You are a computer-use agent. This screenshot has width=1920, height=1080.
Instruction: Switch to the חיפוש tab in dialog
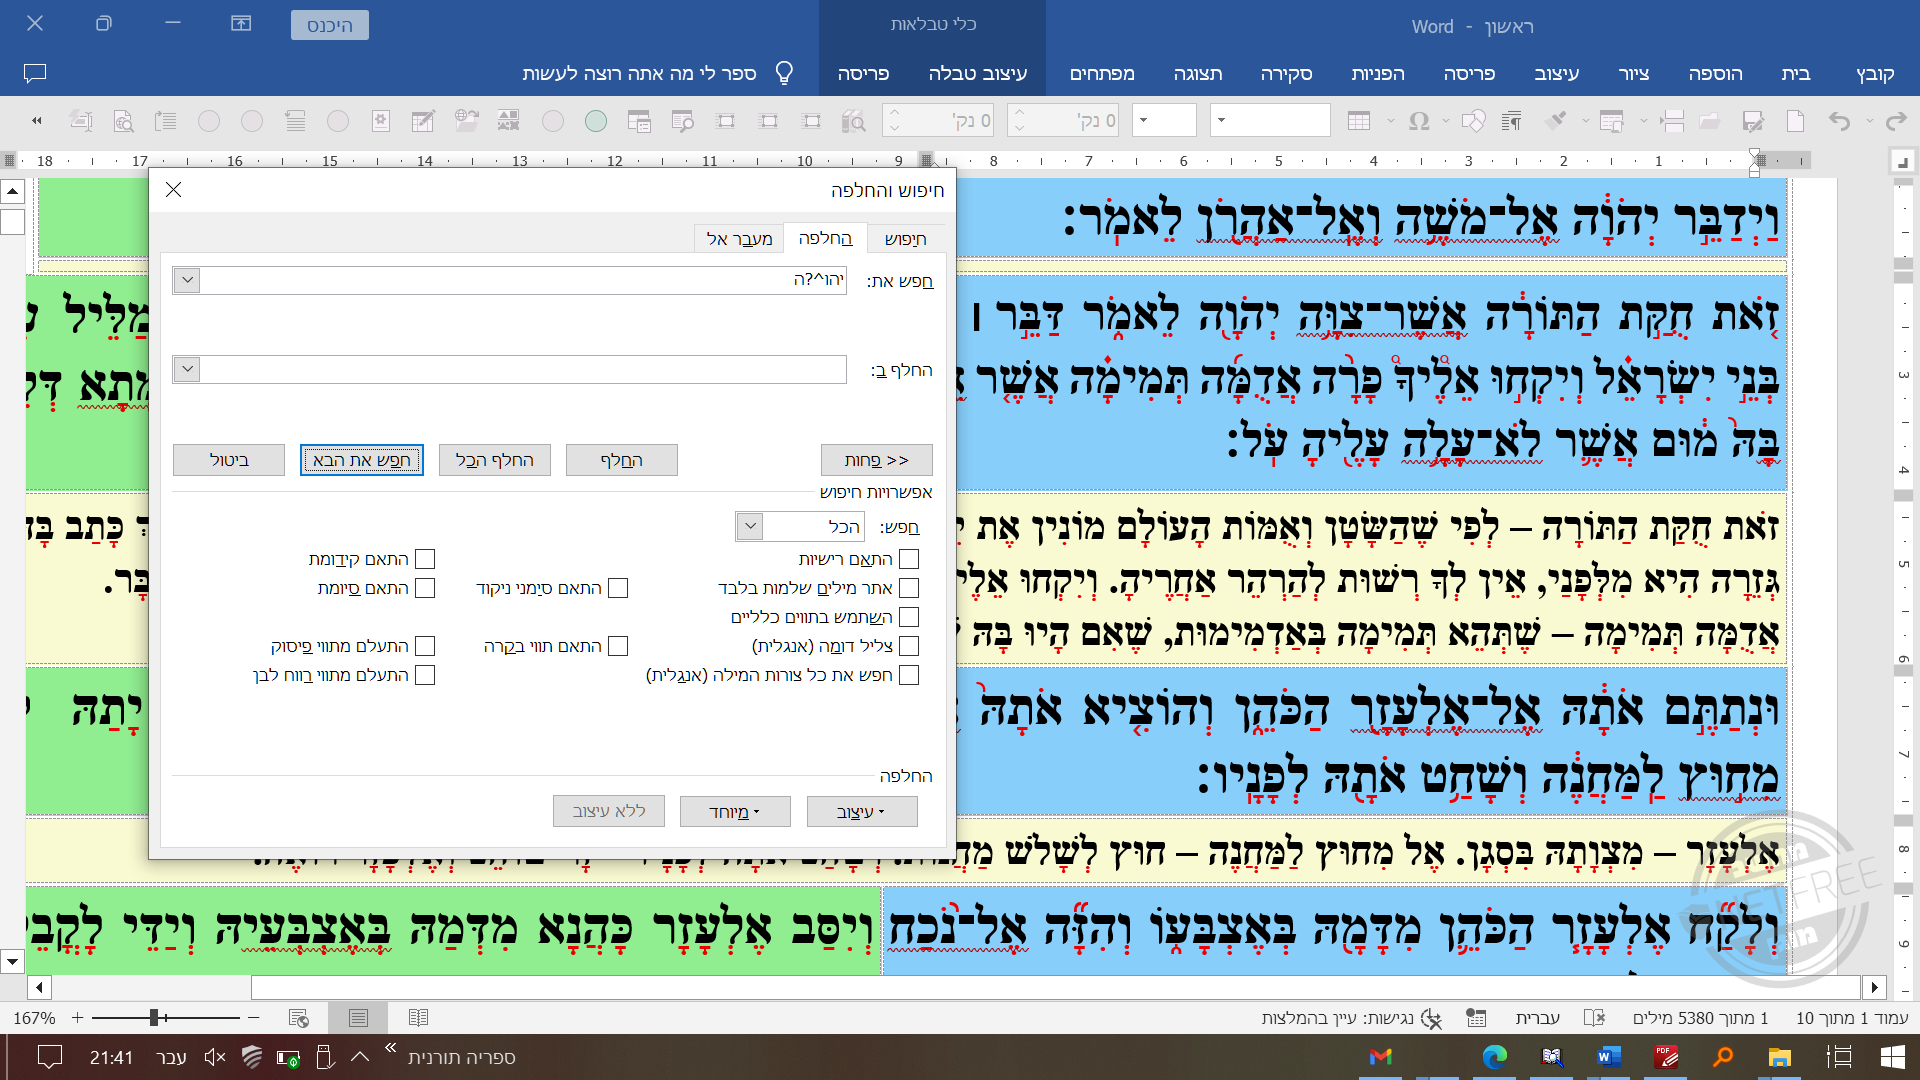pyautogui.click(x=905, y=239)
